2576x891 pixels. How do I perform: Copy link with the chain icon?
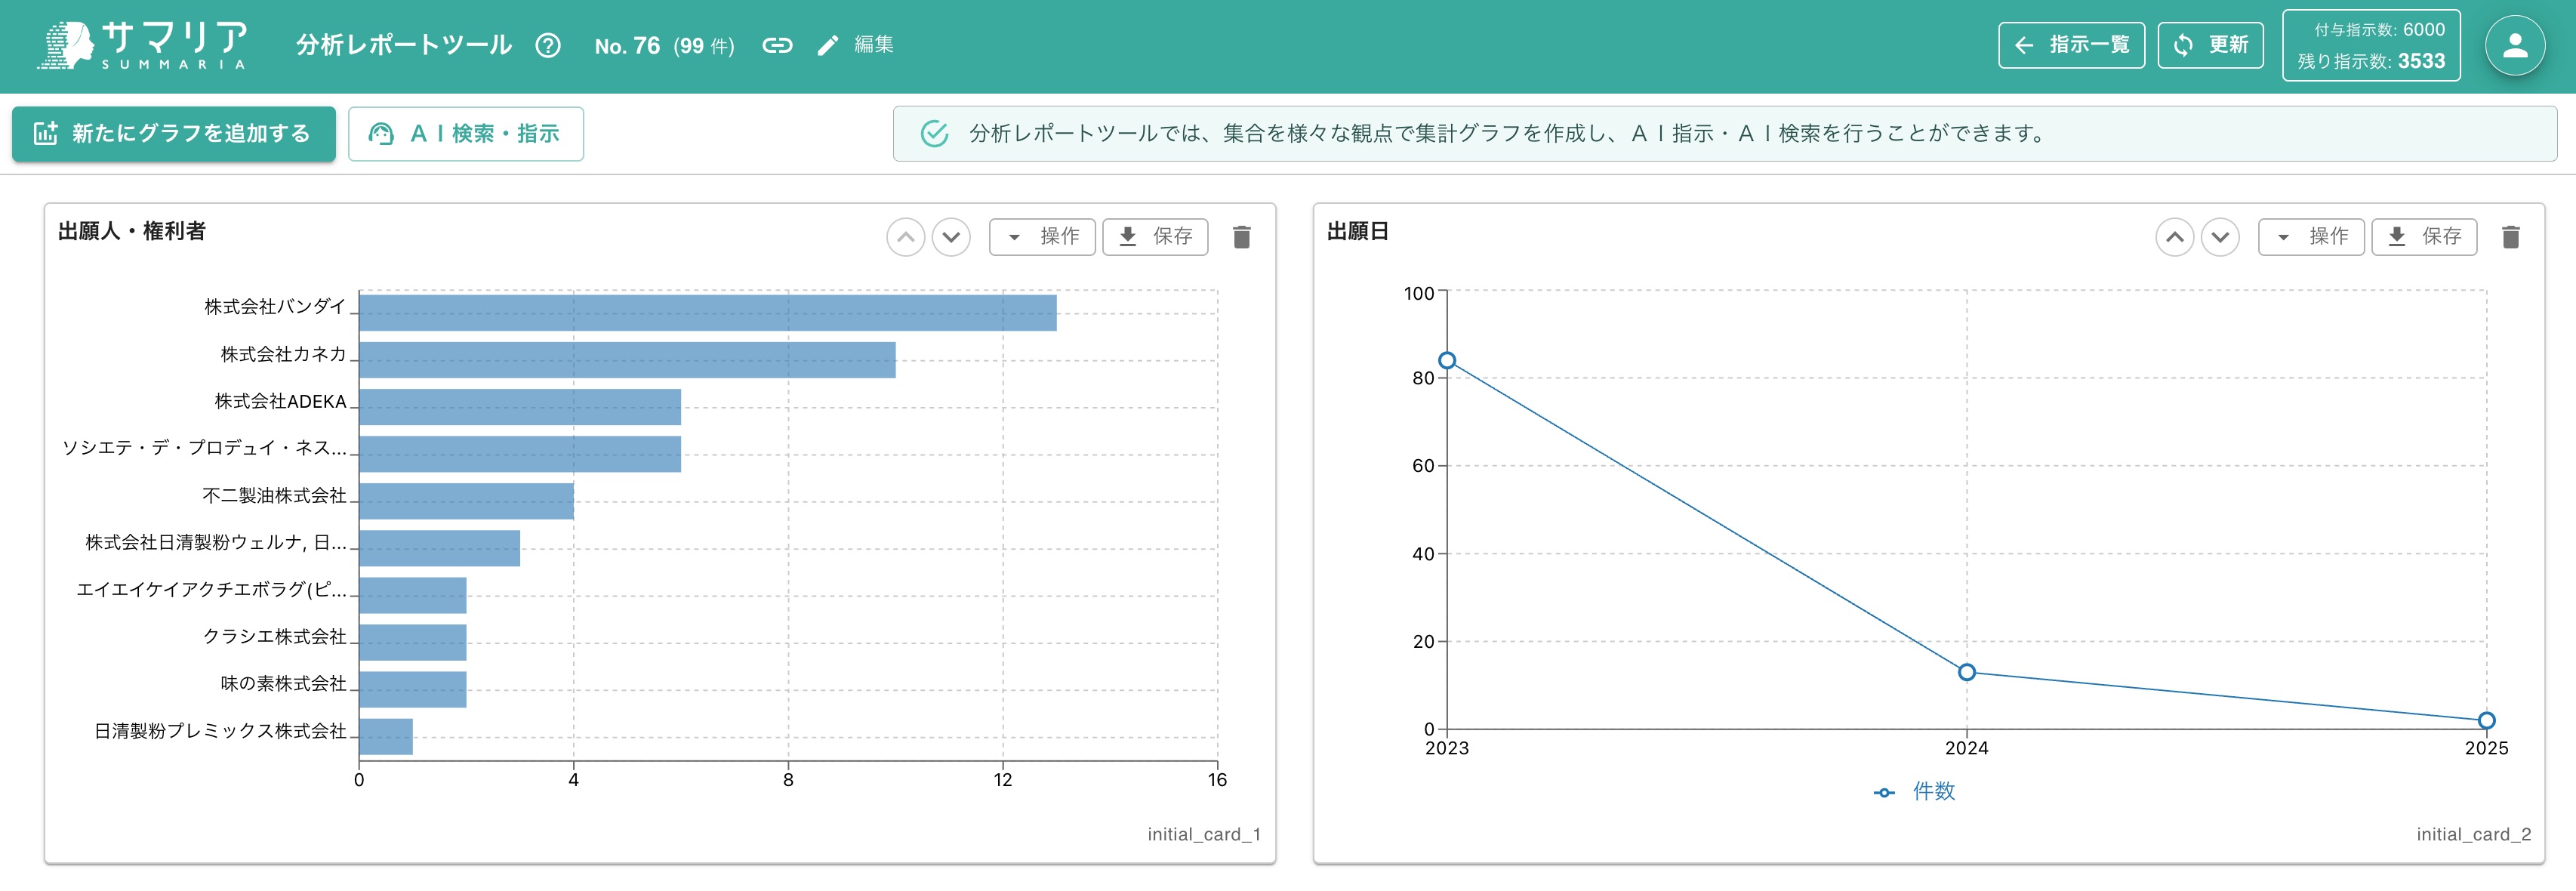tap(777, 45)
